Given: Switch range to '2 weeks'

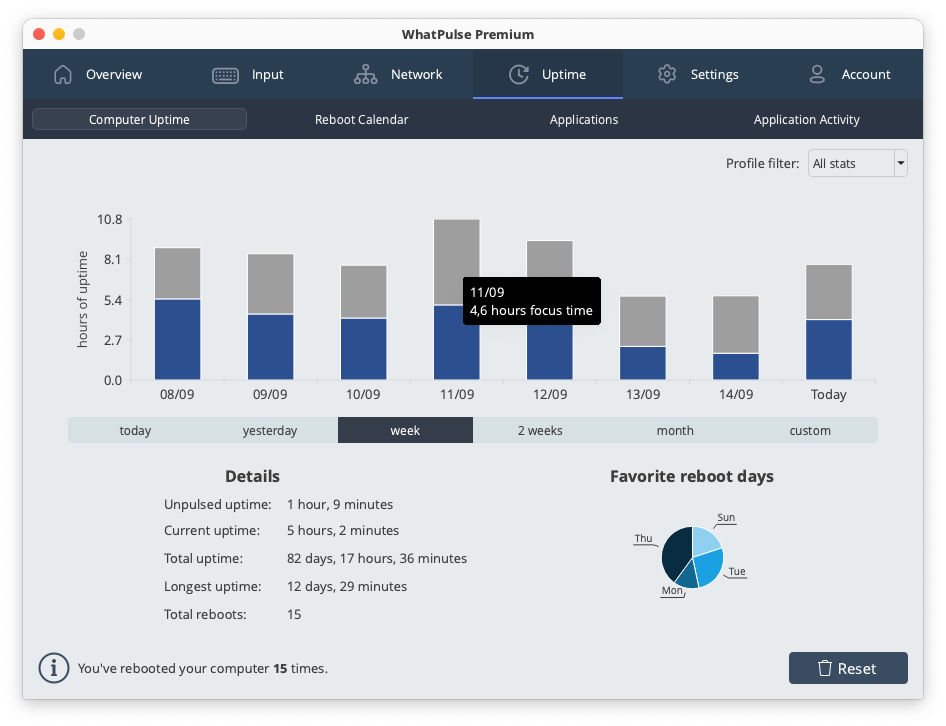Looking at the screenshot, I should (540, 431).
